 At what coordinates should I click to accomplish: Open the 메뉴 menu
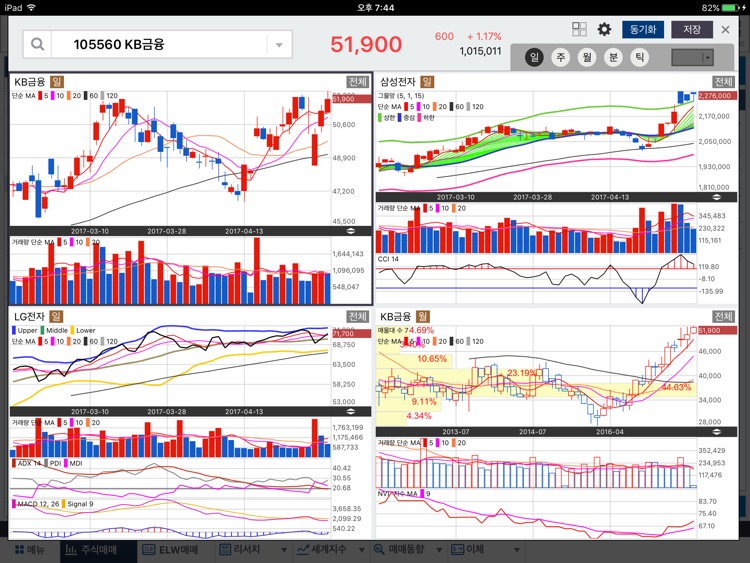30,550
